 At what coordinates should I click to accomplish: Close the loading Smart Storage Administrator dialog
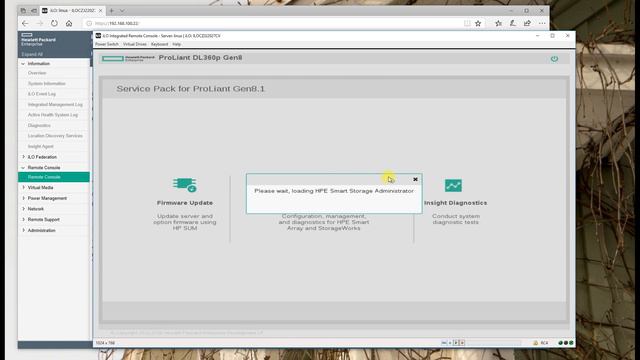415,179
